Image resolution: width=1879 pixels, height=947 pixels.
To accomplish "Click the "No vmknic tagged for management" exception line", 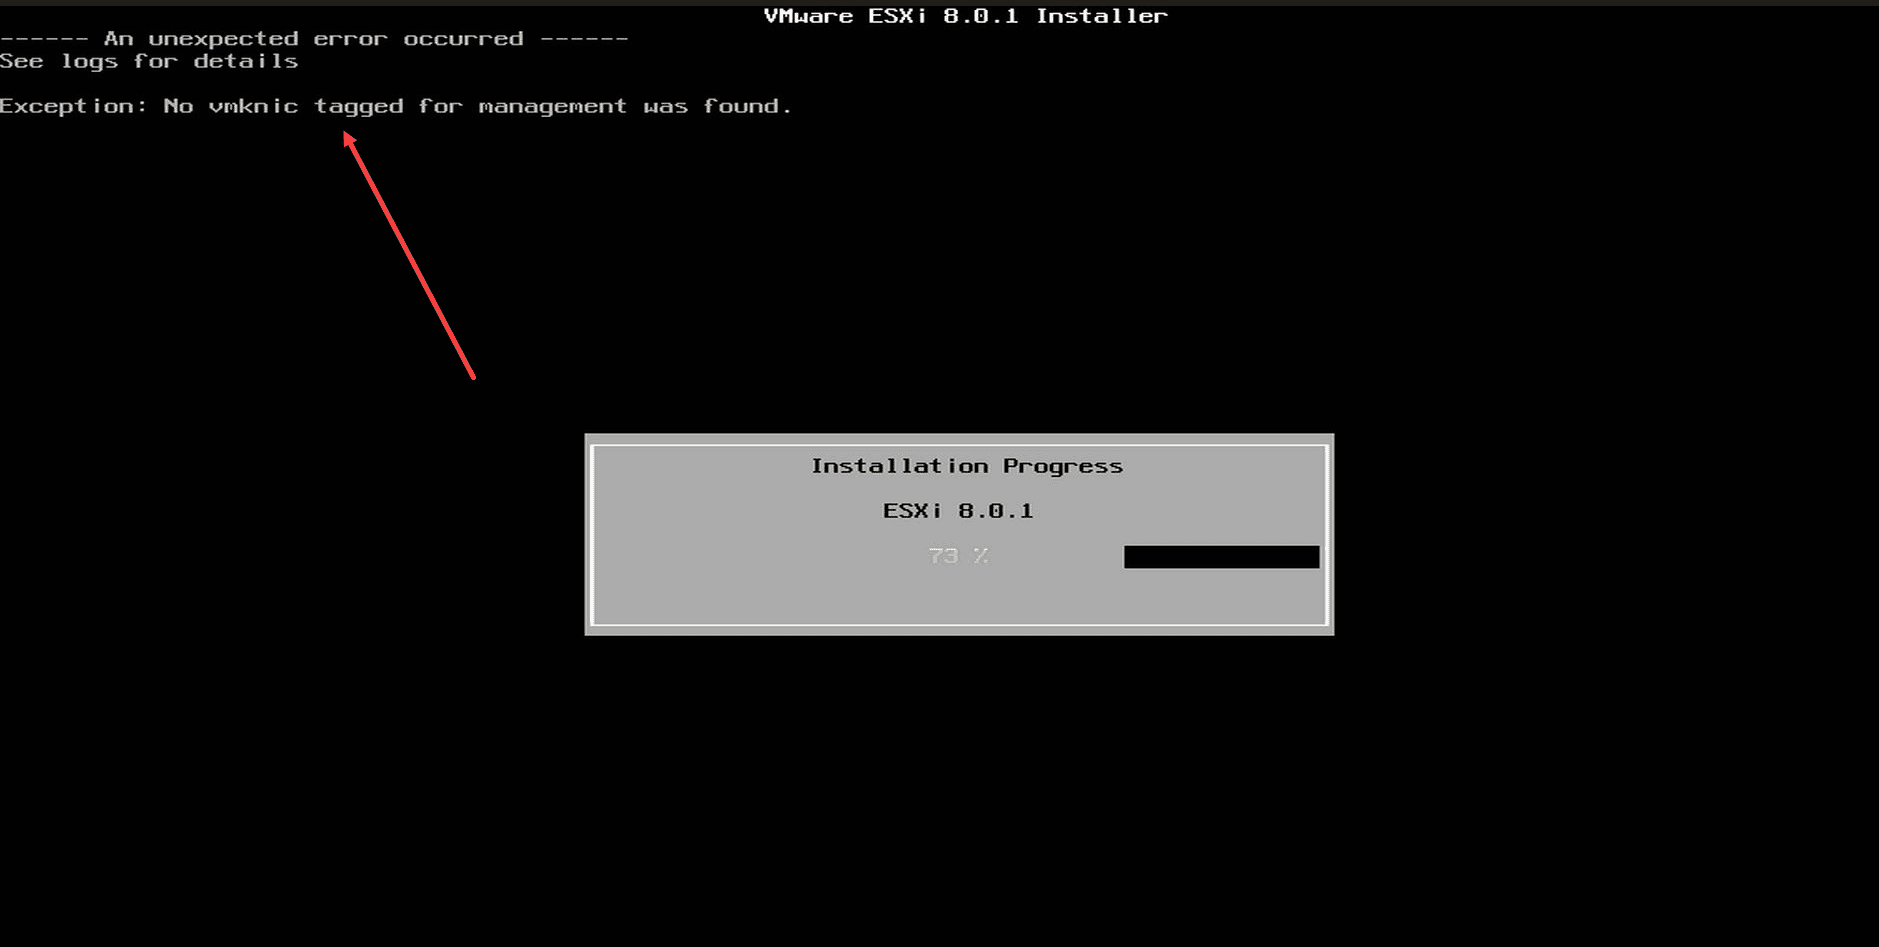I will coord(396,106).
